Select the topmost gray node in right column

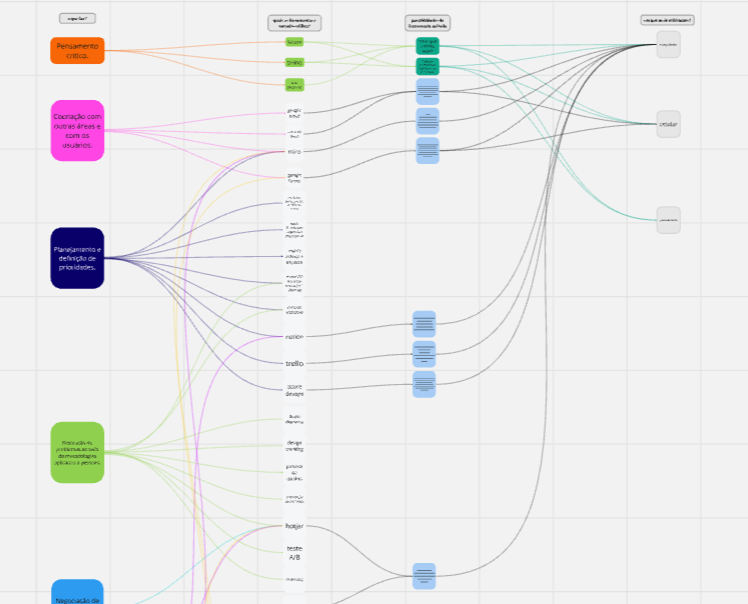(x=668, y=44)
